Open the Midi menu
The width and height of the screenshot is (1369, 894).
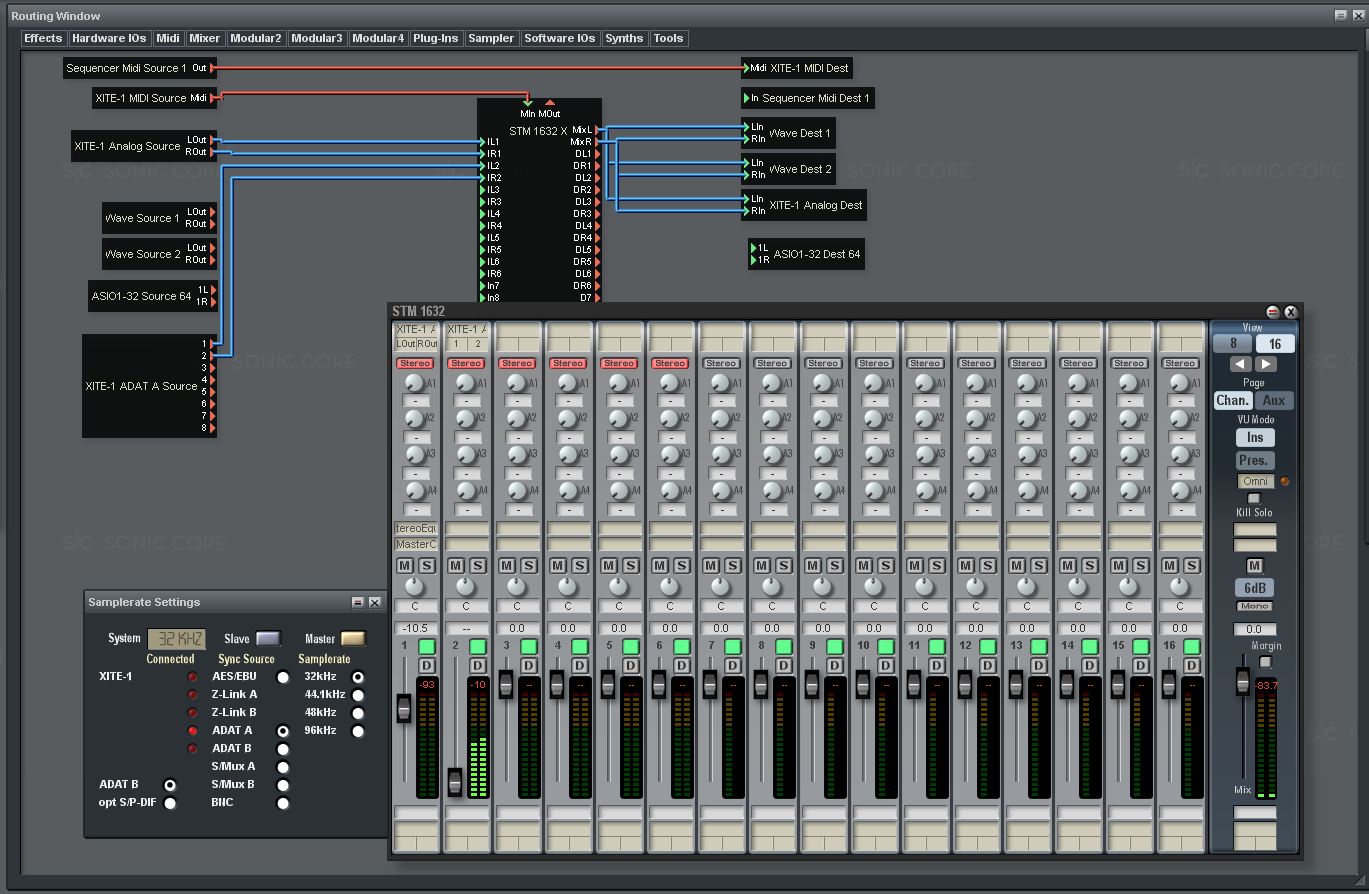pyautogui.click(x=168, y=38)
